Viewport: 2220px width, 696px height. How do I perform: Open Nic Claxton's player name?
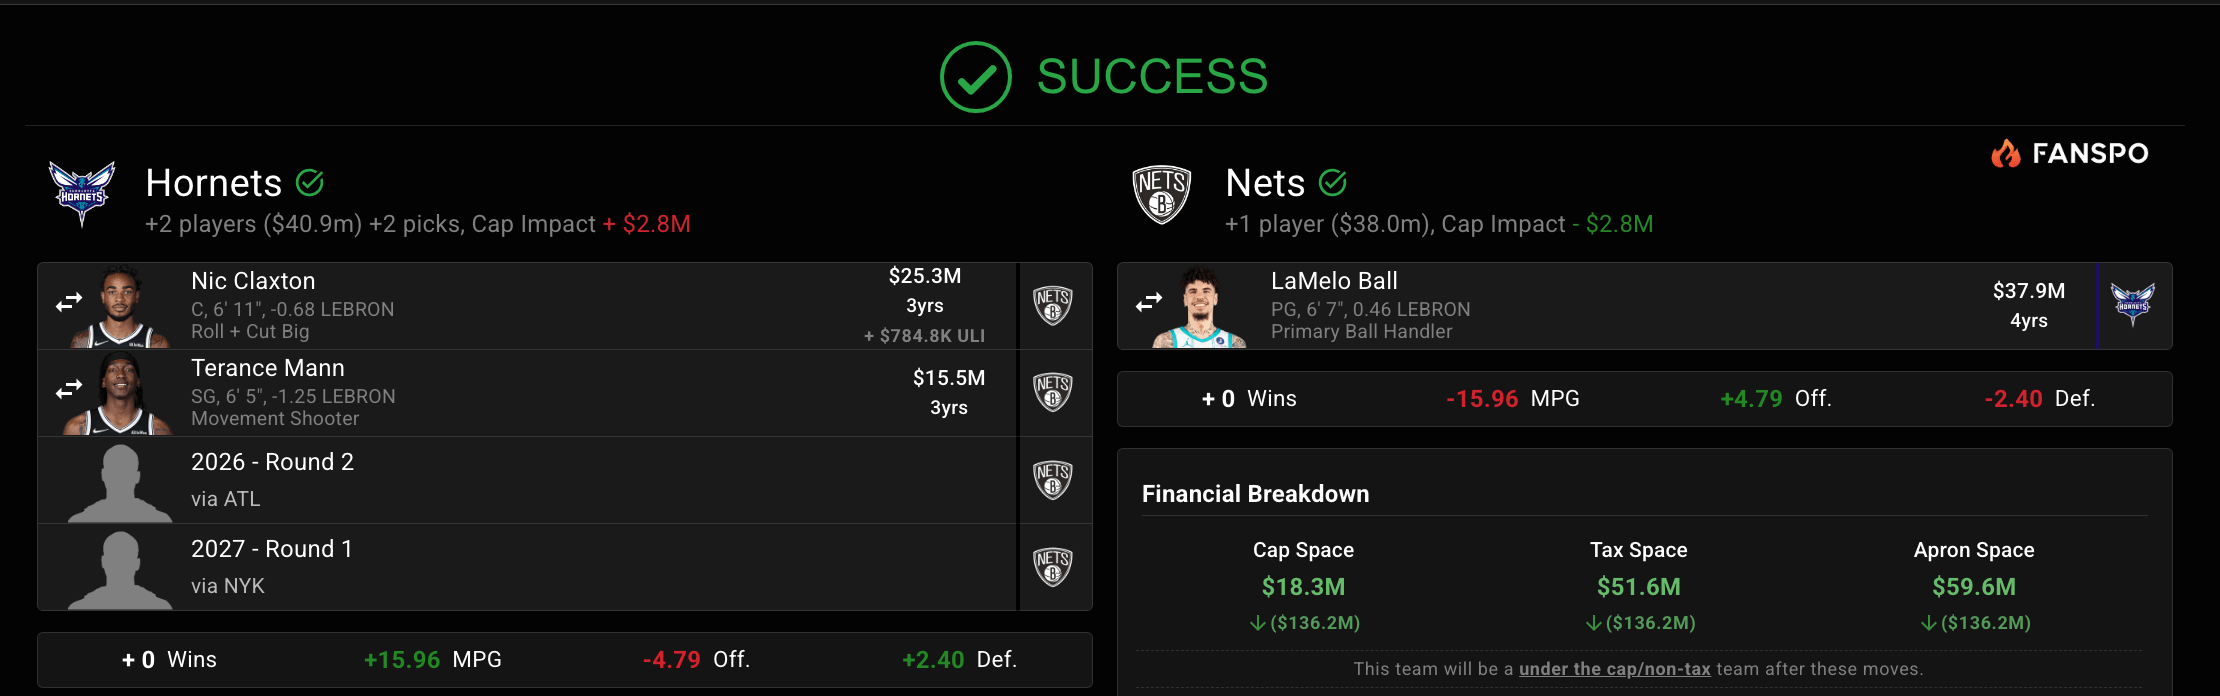pyautogui.click(x=253, y=281)
